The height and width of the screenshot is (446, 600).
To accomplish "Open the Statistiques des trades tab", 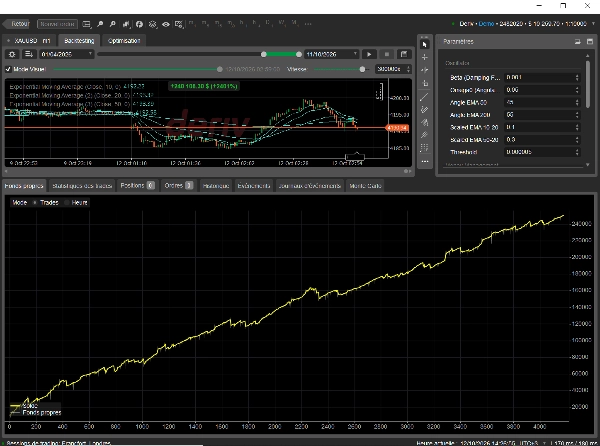I will (82, 186).
